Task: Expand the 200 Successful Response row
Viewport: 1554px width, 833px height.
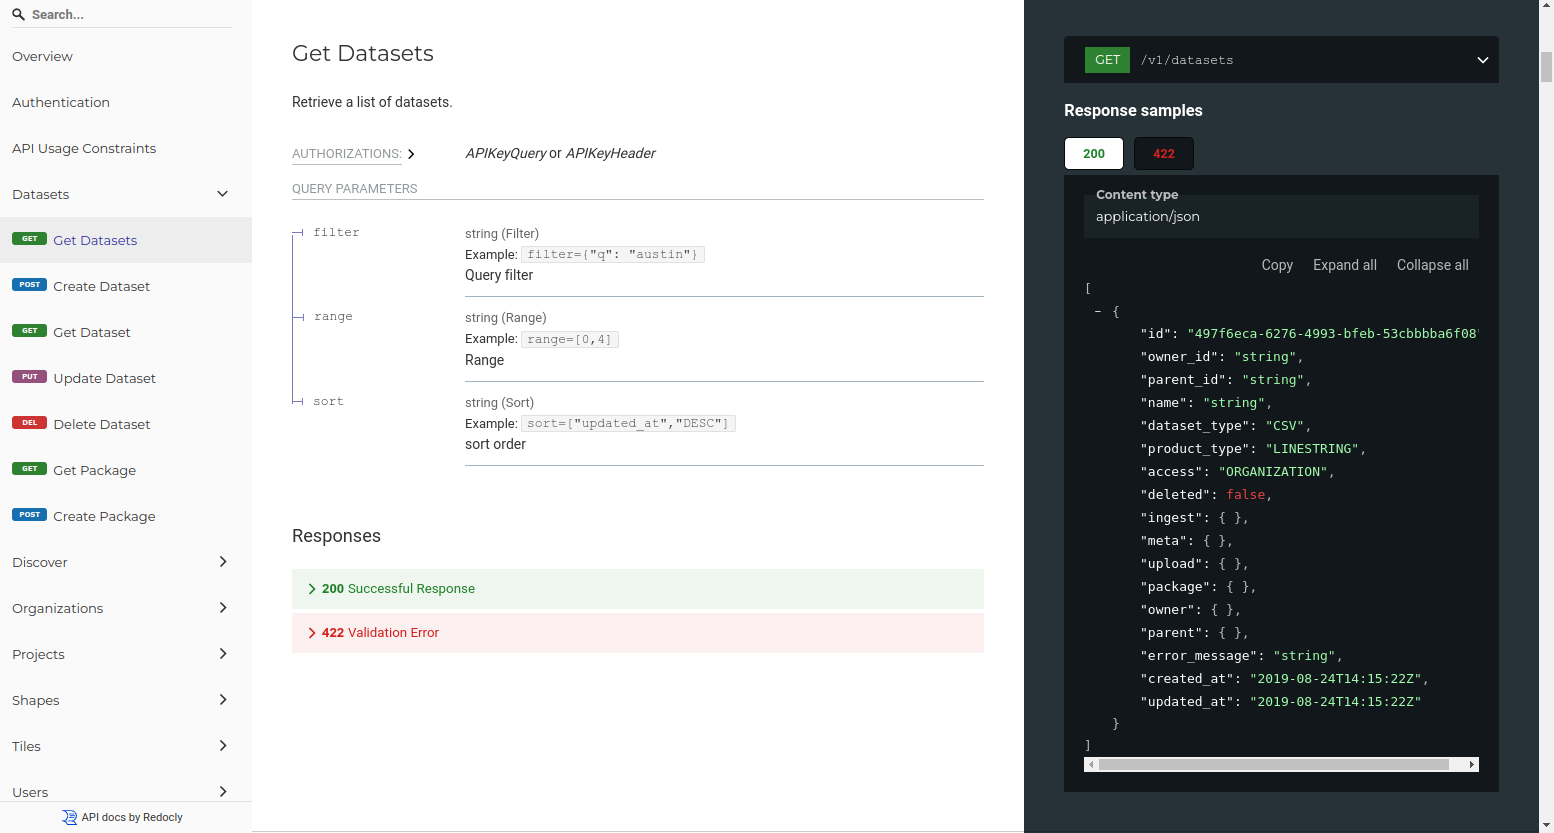Action: tap(638, 589)
